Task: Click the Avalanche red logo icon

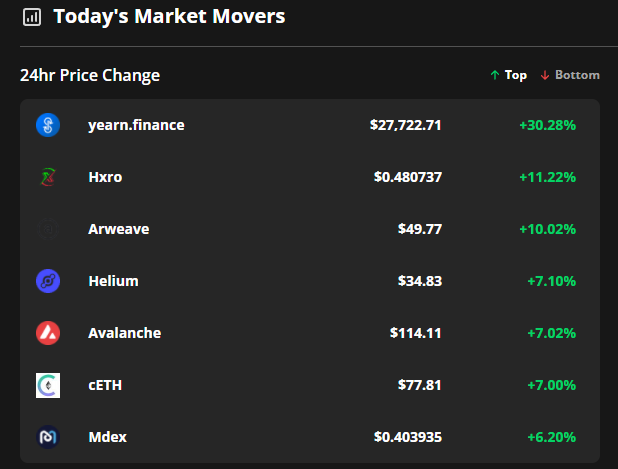Action: coord(48,333)
